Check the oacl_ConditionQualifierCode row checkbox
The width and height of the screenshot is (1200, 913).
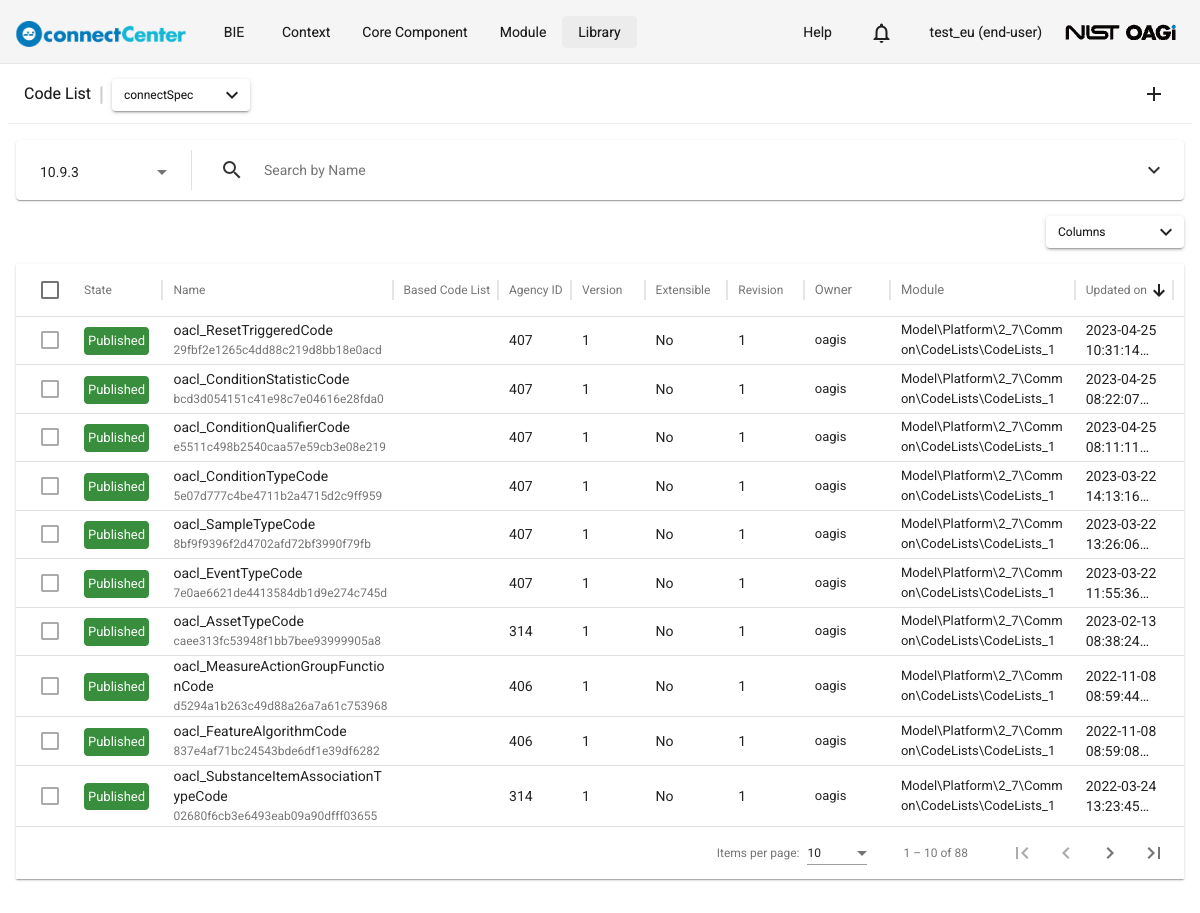pos(50,437)
